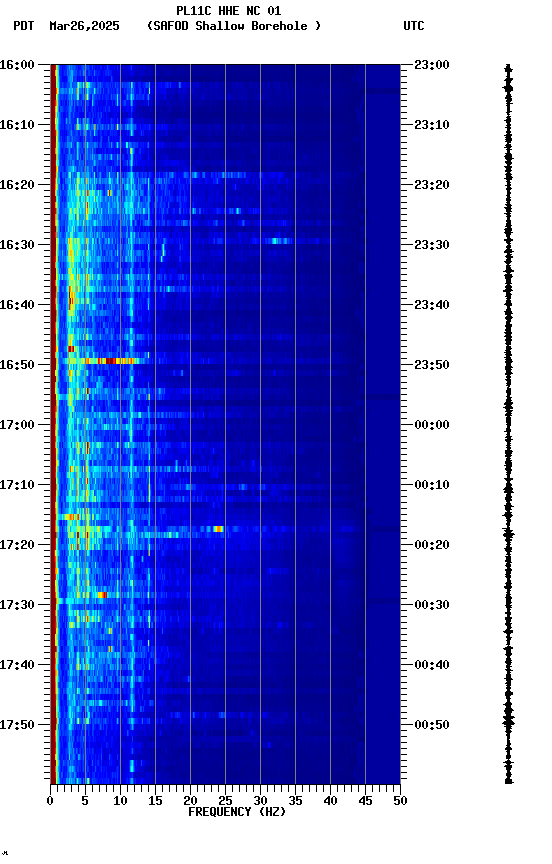This screenshot has width=552, height=864.
Task: Click the 50 Hz frequency tick label
Action: [x=401, y=801]
